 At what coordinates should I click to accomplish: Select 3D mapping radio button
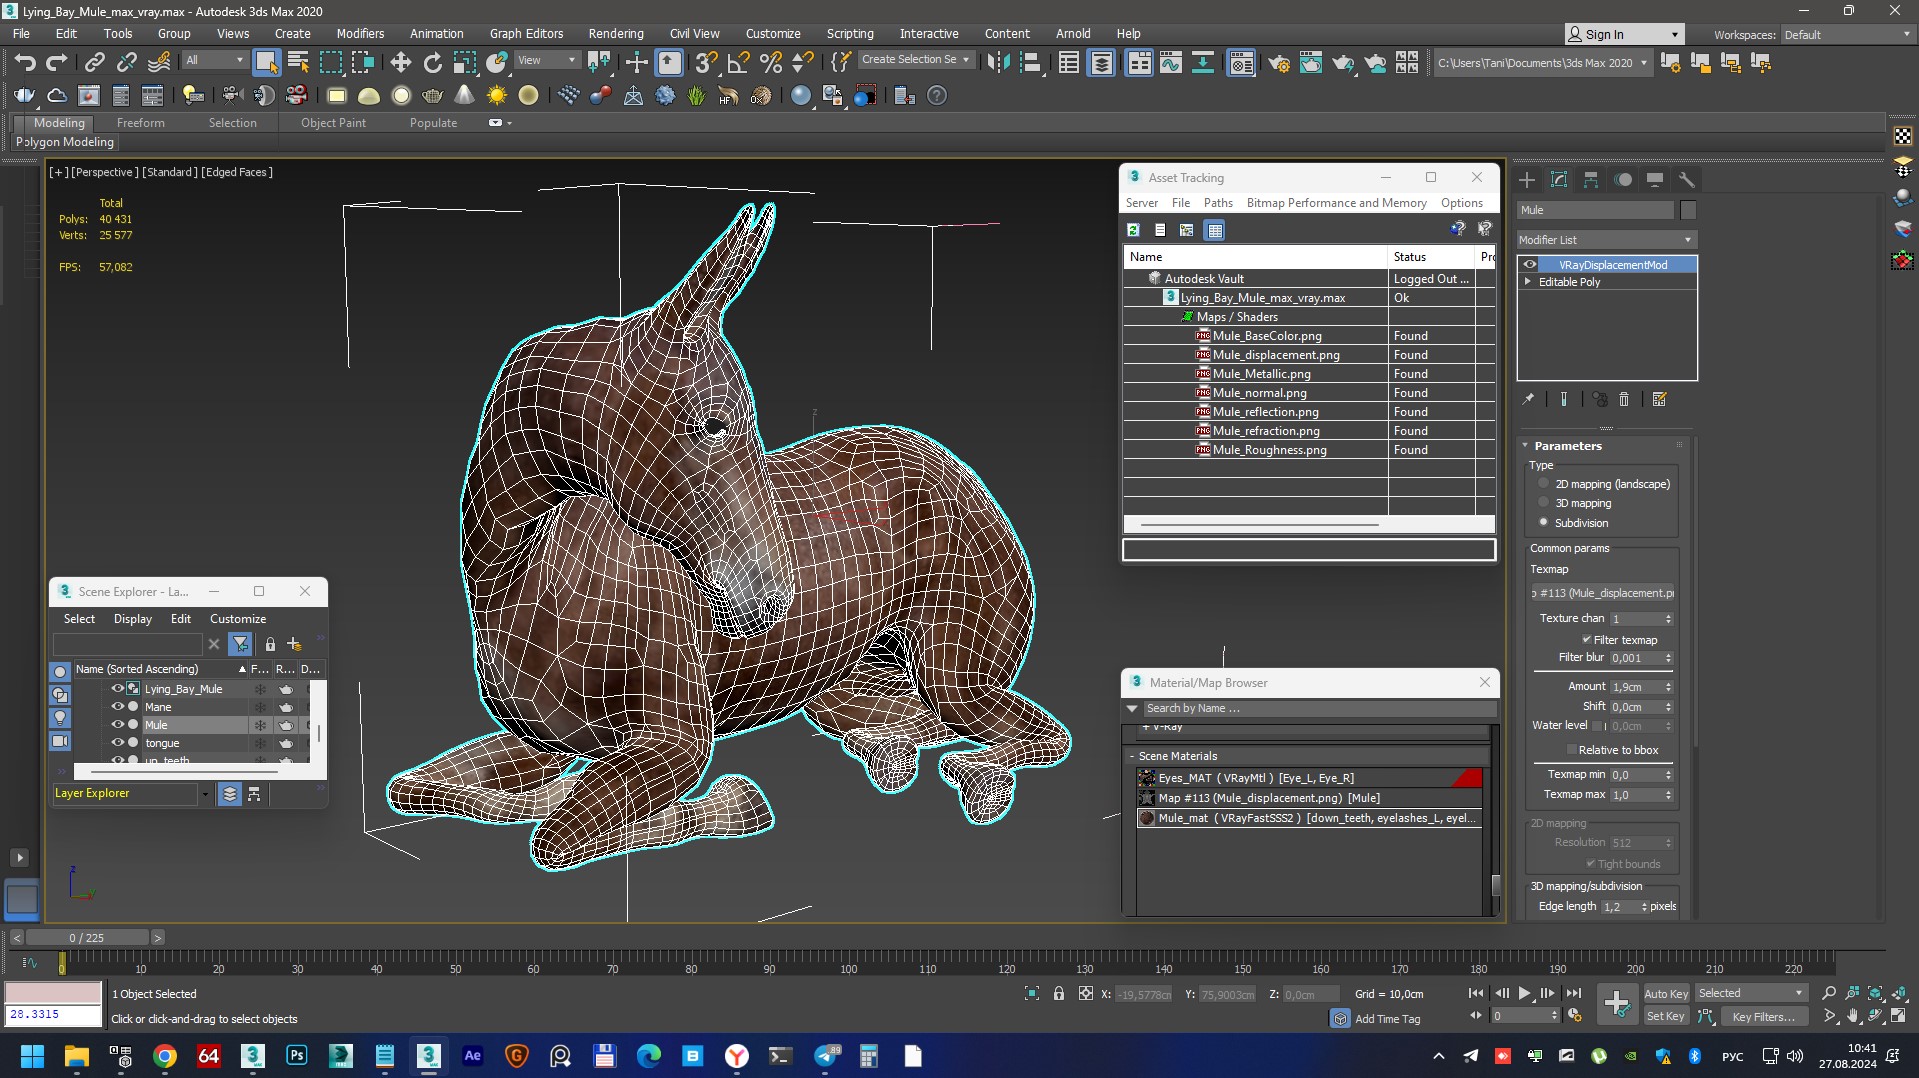point(1544,503)
